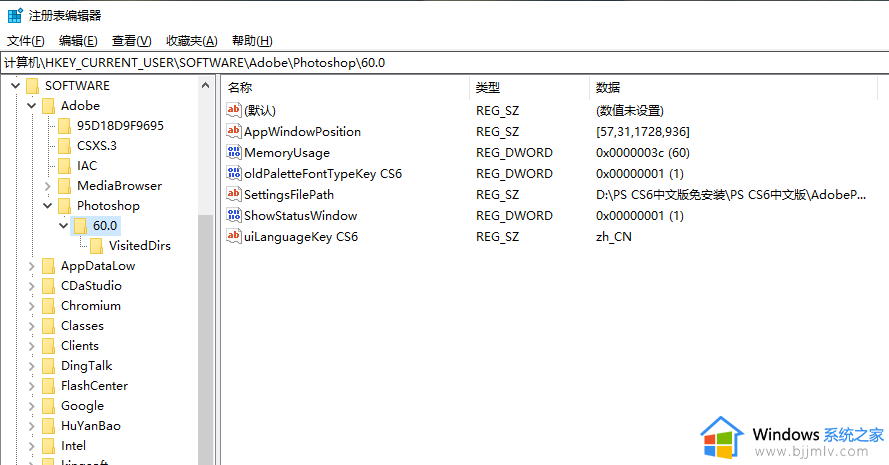
Task: Open the 文件(F) menu
Action: click(26, 41)
